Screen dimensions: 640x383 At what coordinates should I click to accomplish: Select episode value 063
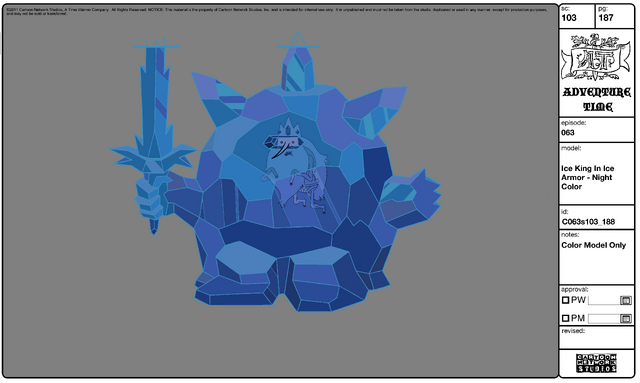coord(568,133)
